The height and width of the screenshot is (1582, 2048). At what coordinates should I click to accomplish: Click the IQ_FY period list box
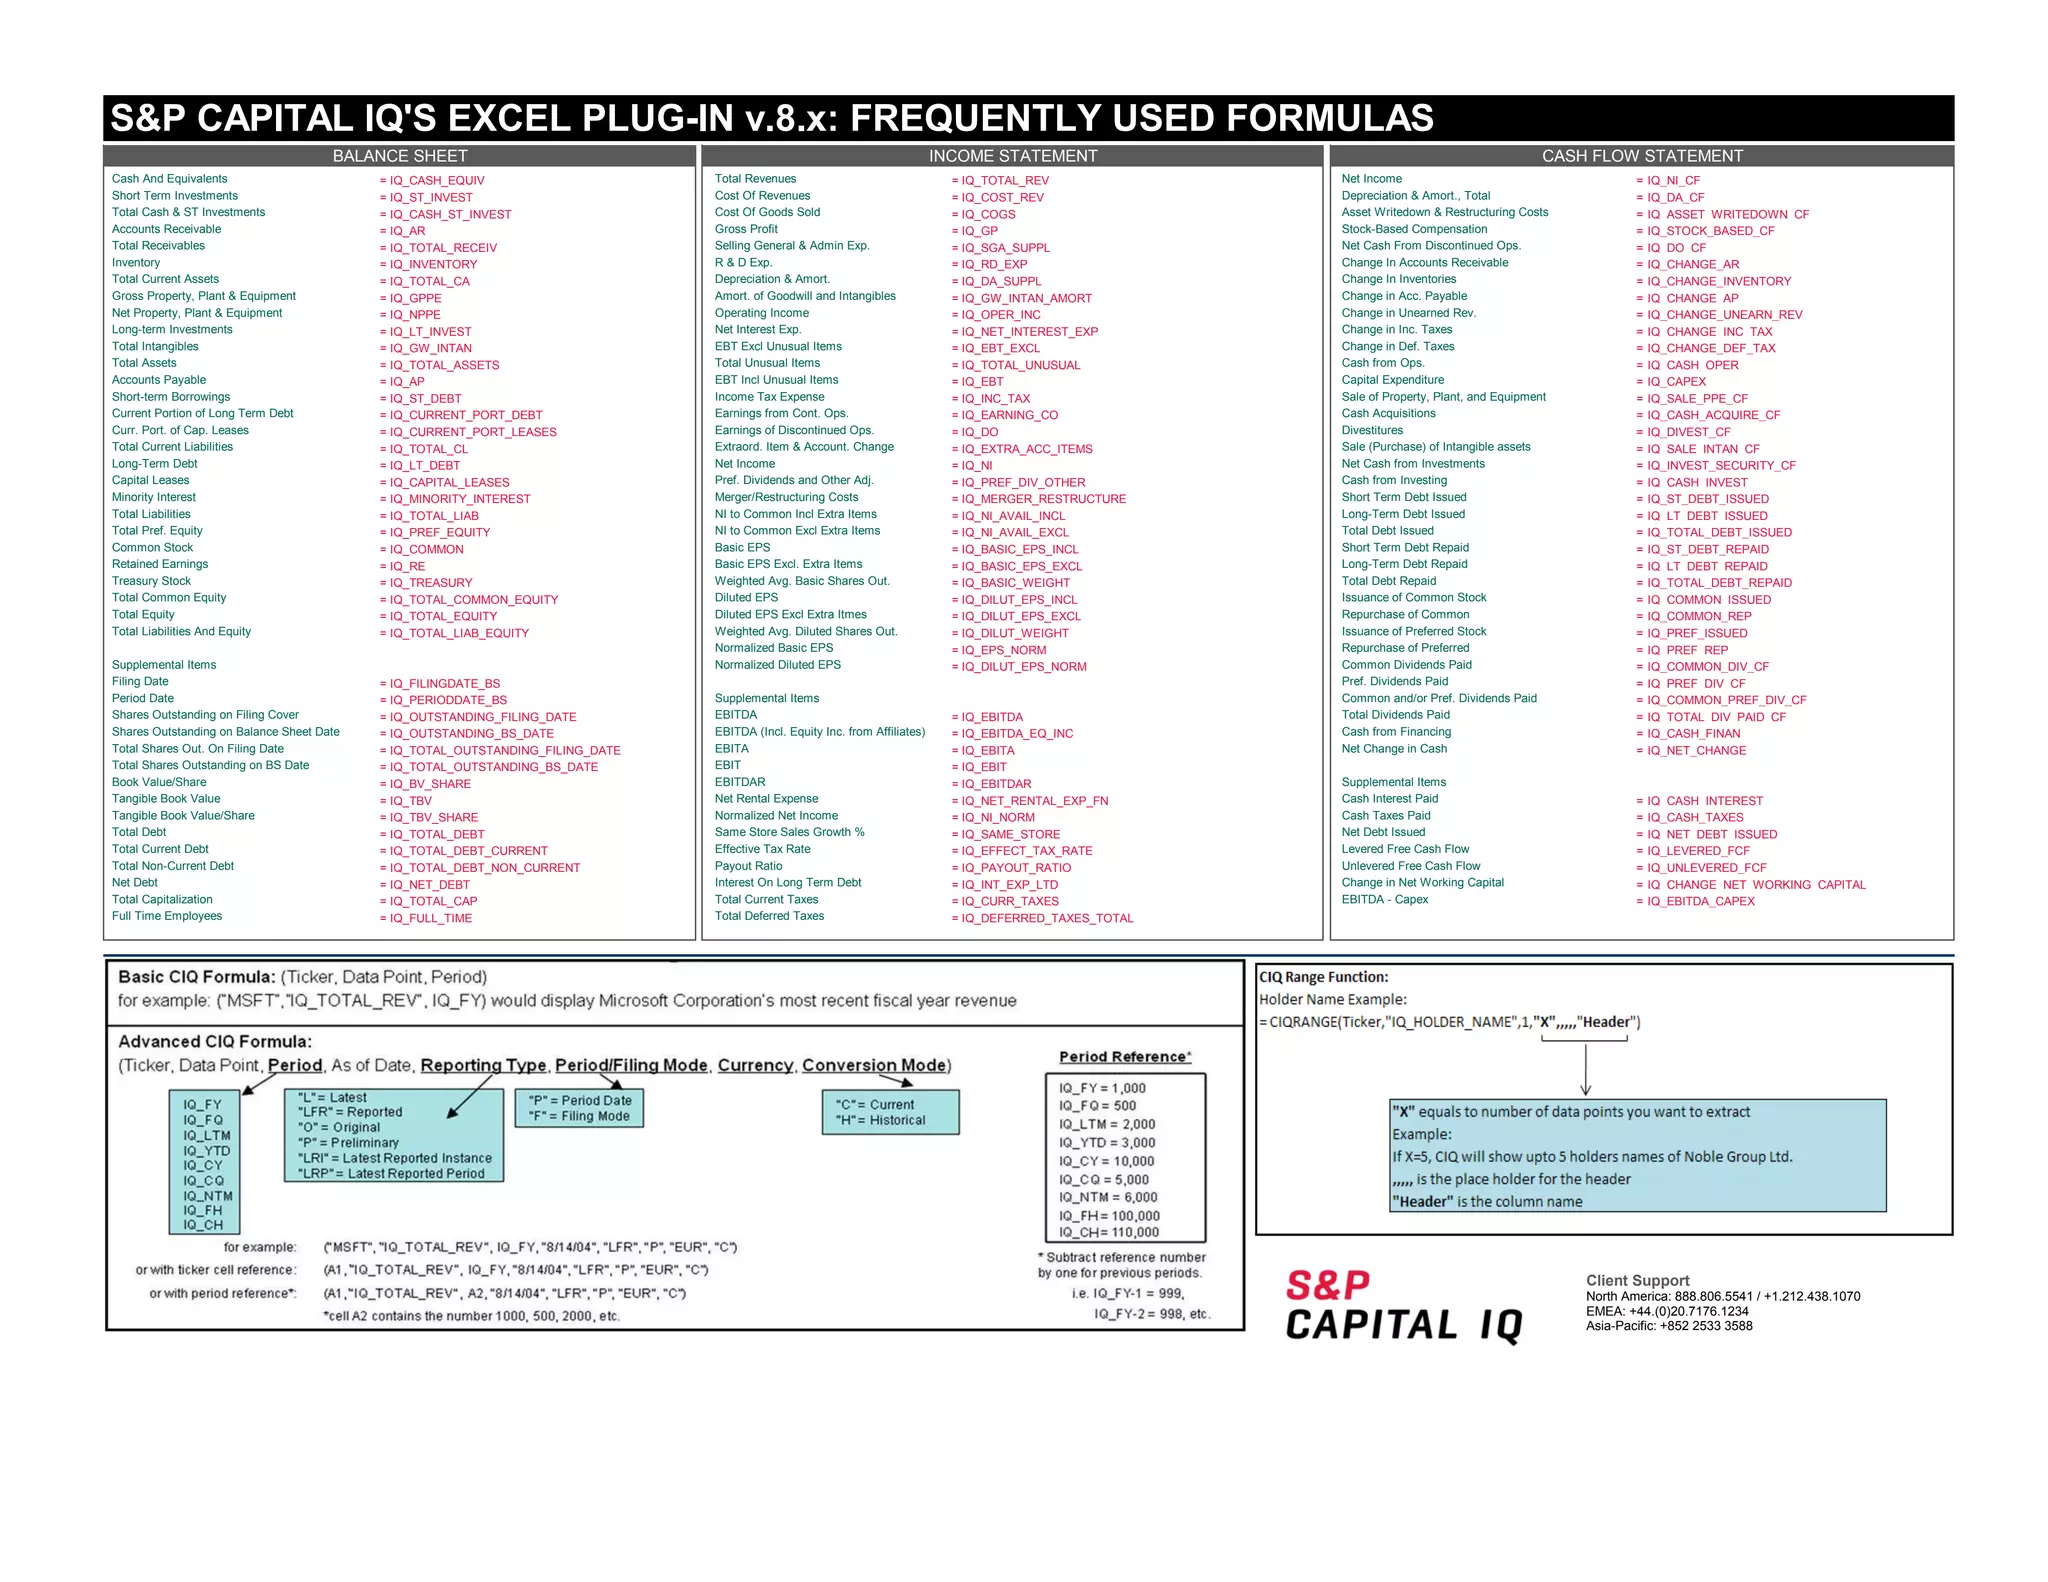point(205,1164)
